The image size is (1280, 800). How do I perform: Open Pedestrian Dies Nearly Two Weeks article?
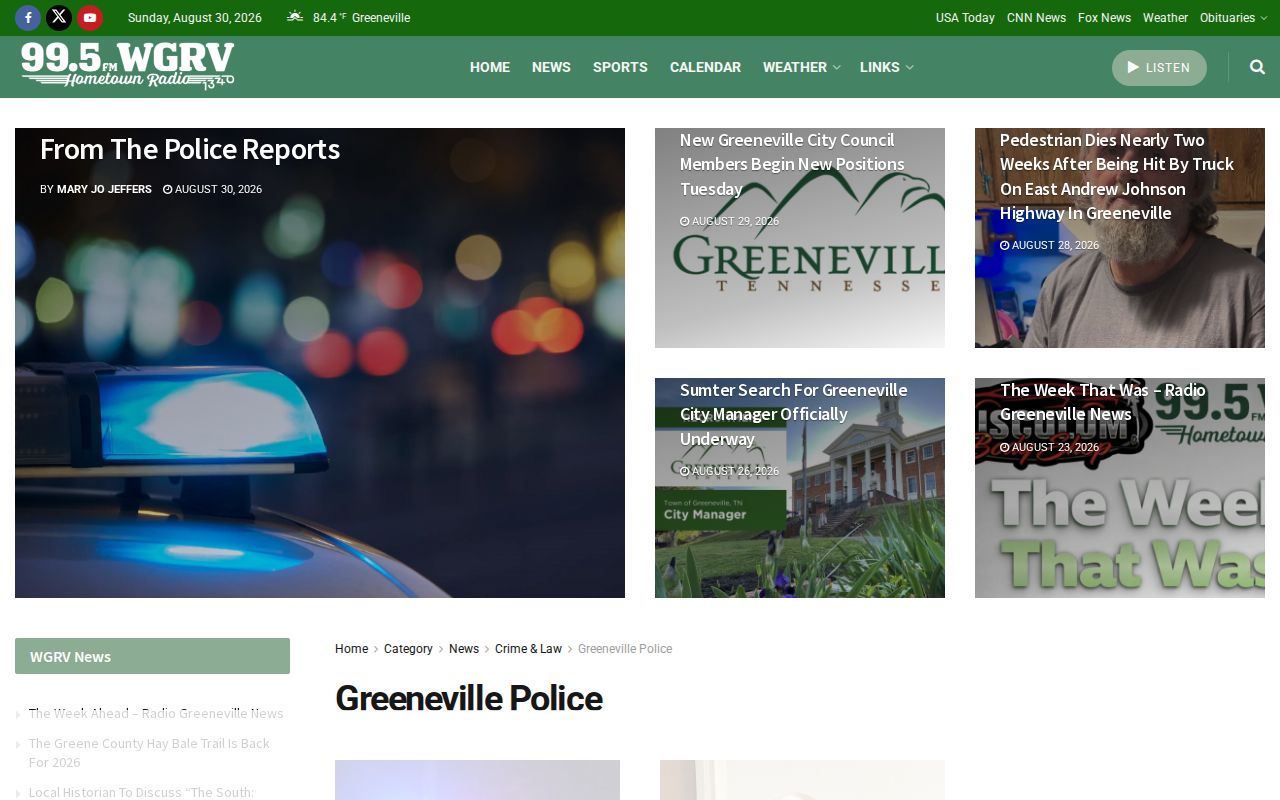[1117, 176]
